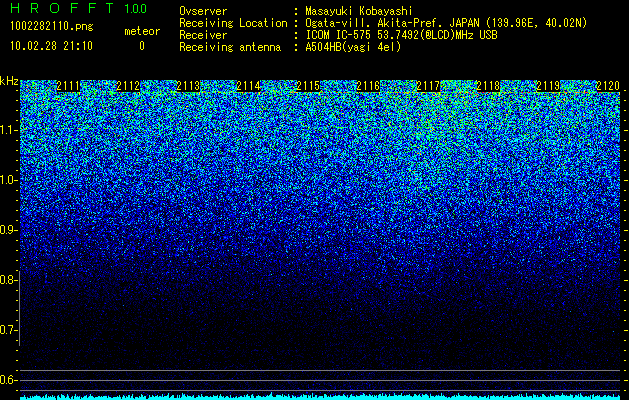Click the 0.9 kHz axis tick label
The image size is (629, 400).
(x=7, y=230)
